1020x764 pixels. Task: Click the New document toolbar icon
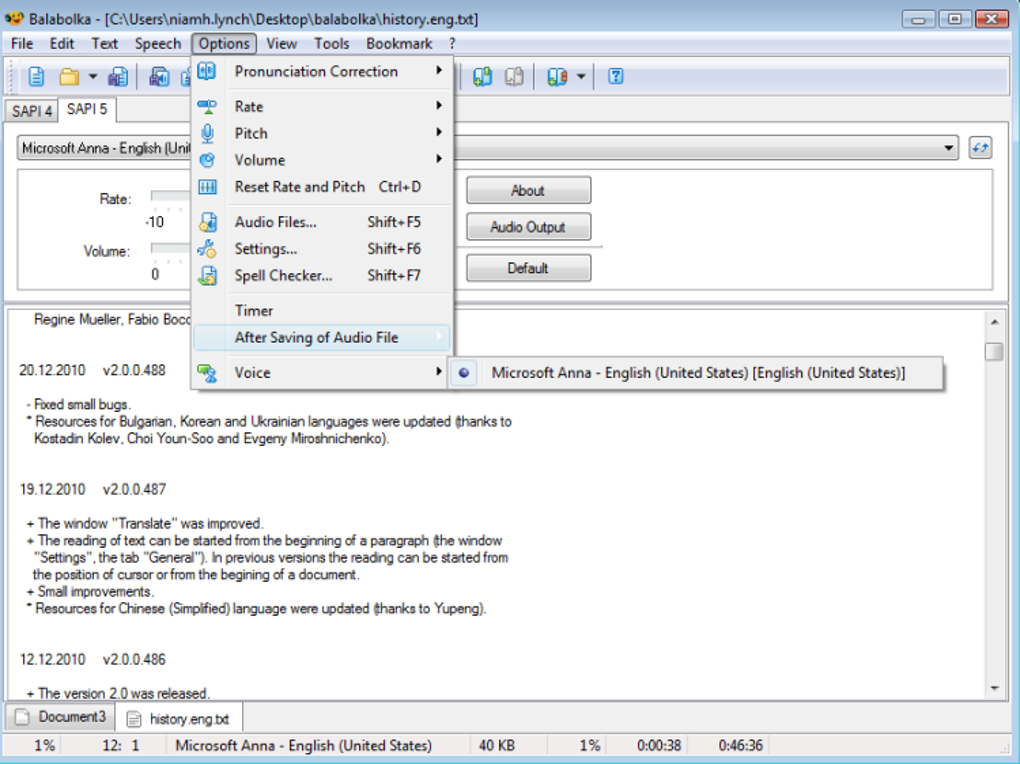[x=36, y=77]
